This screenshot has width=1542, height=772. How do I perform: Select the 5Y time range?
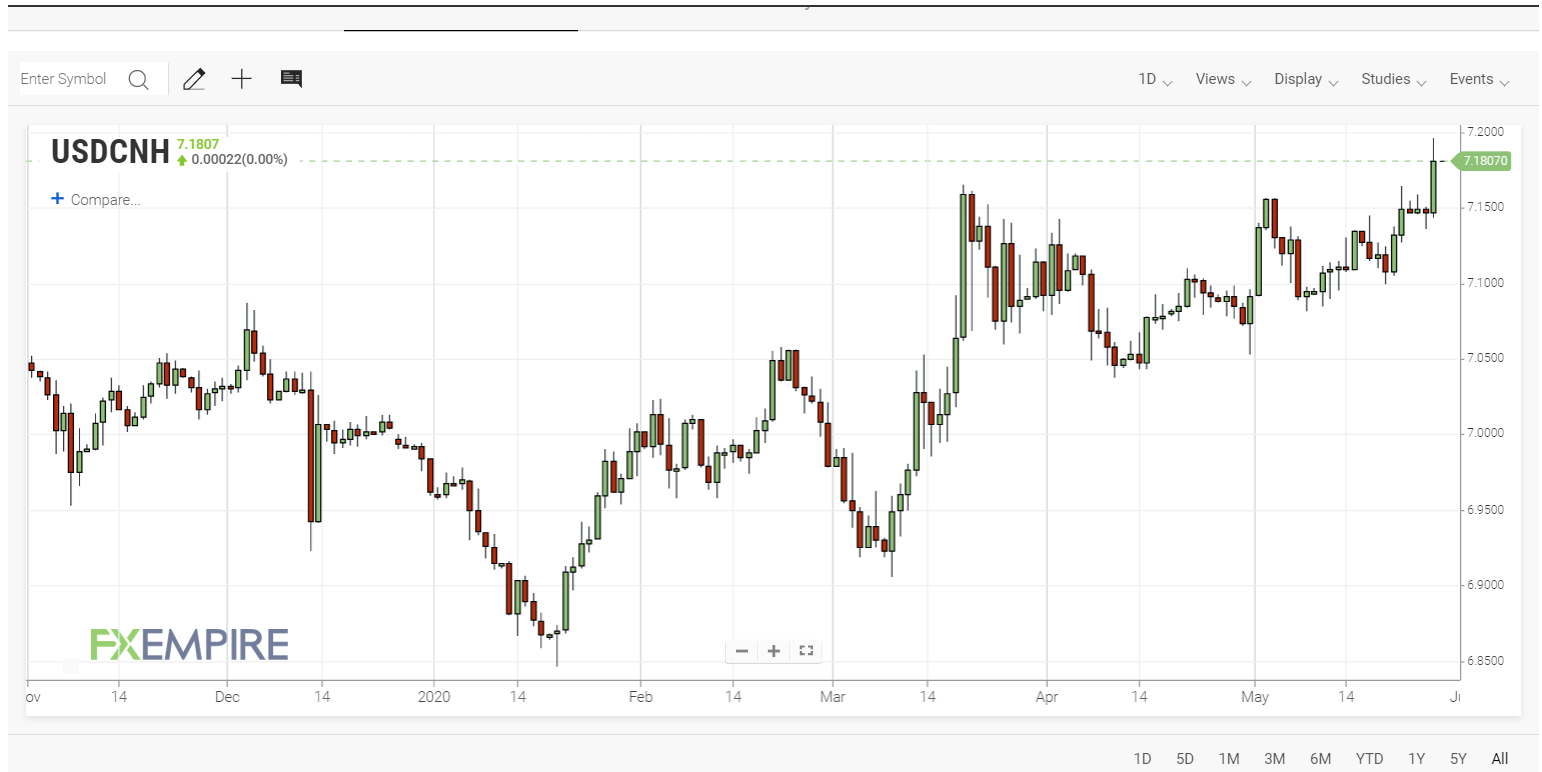[1458, 758]
